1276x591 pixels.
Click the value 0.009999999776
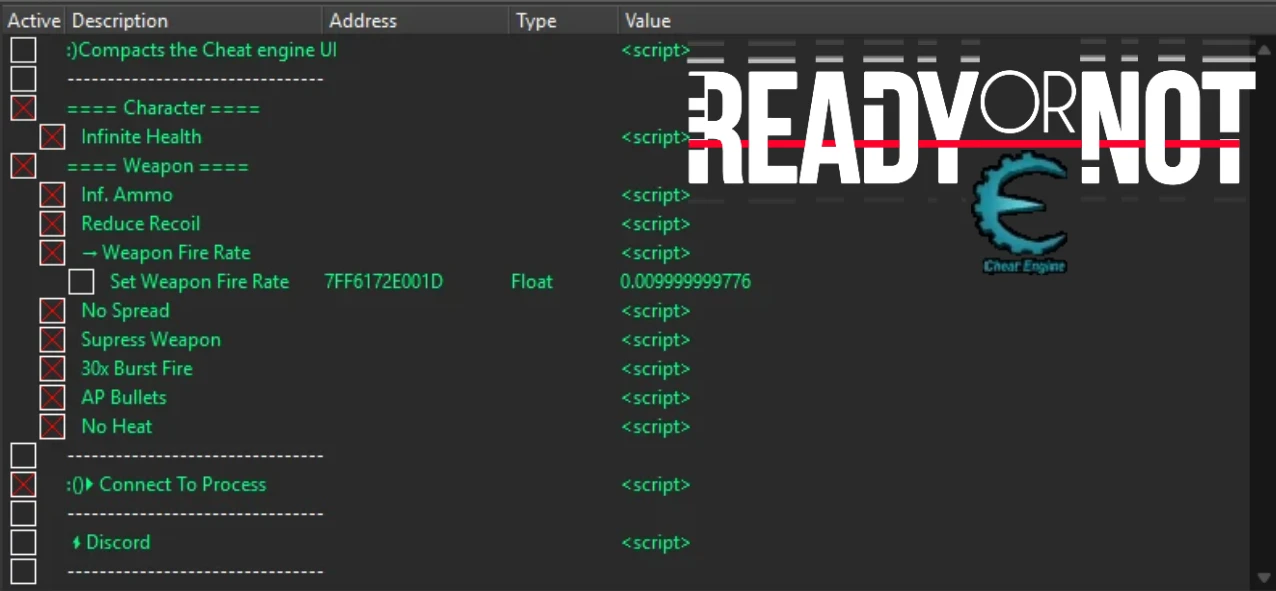(685, 282)
